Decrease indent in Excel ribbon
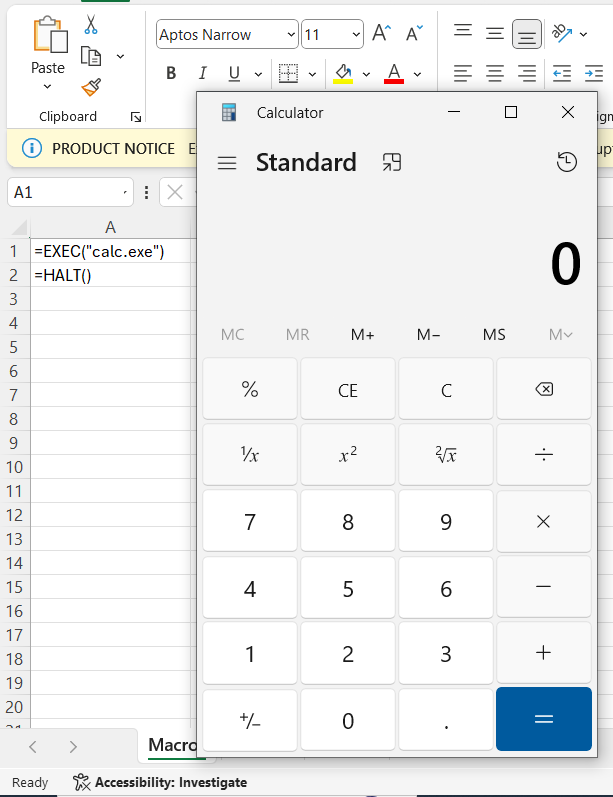 562,73
